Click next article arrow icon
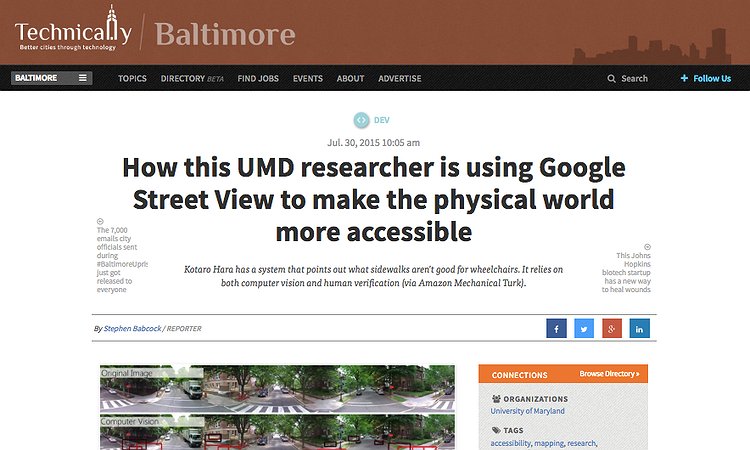This screenshot has height=450, width=750. pos(647,247)
